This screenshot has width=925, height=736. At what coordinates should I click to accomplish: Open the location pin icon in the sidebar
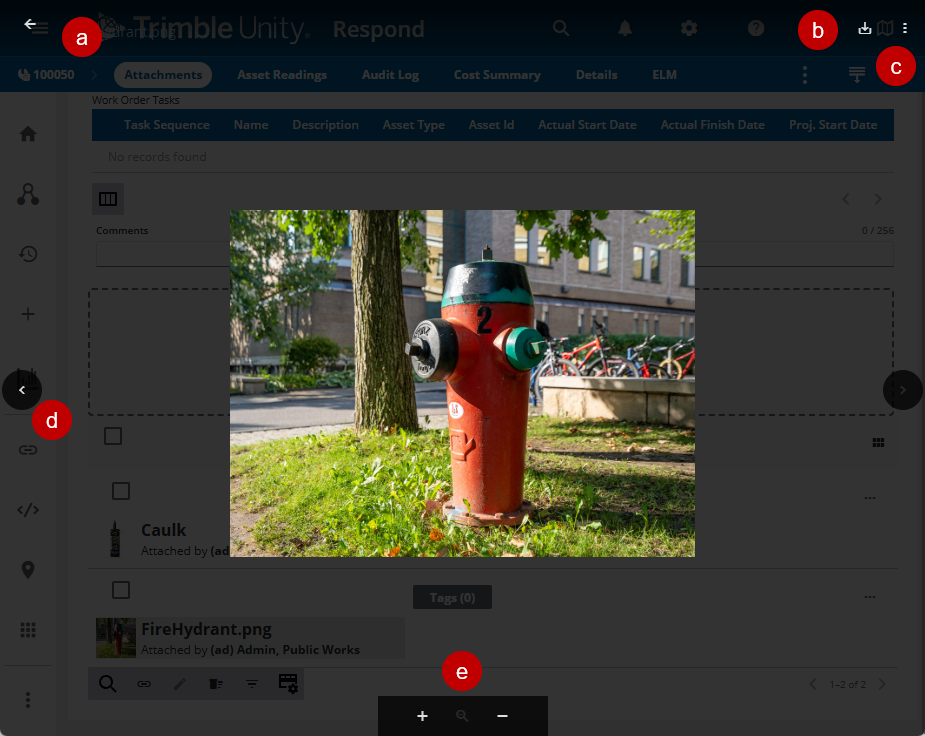coord(28,570)
